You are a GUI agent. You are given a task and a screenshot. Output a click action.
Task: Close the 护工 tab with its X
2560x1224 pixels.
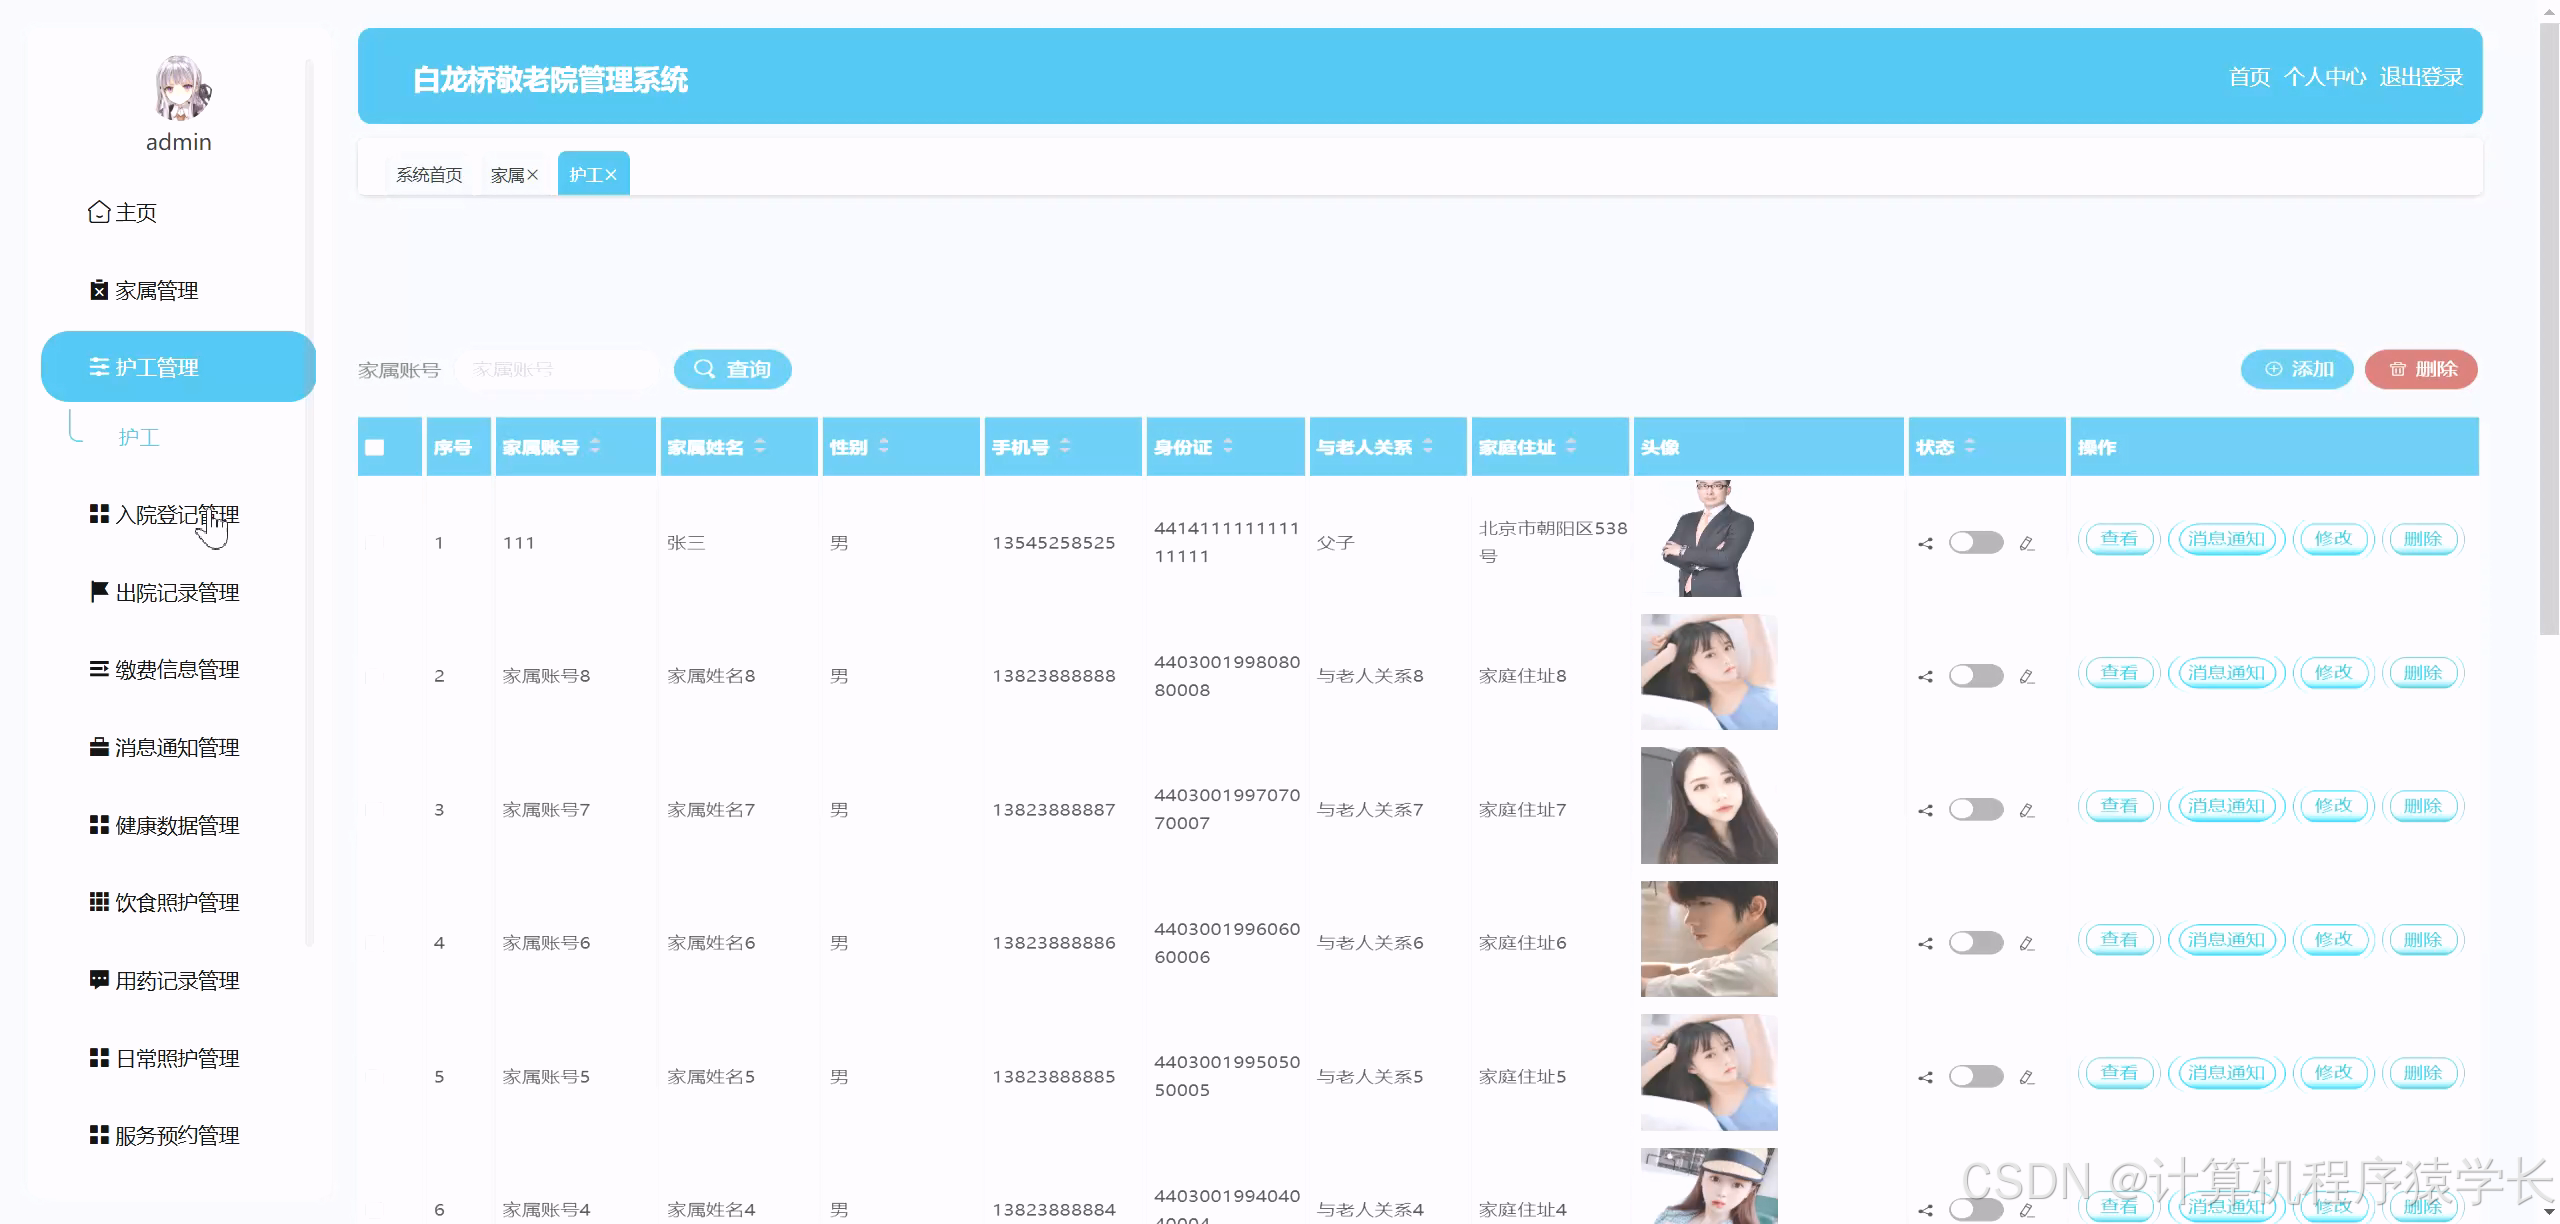(611, 175)
